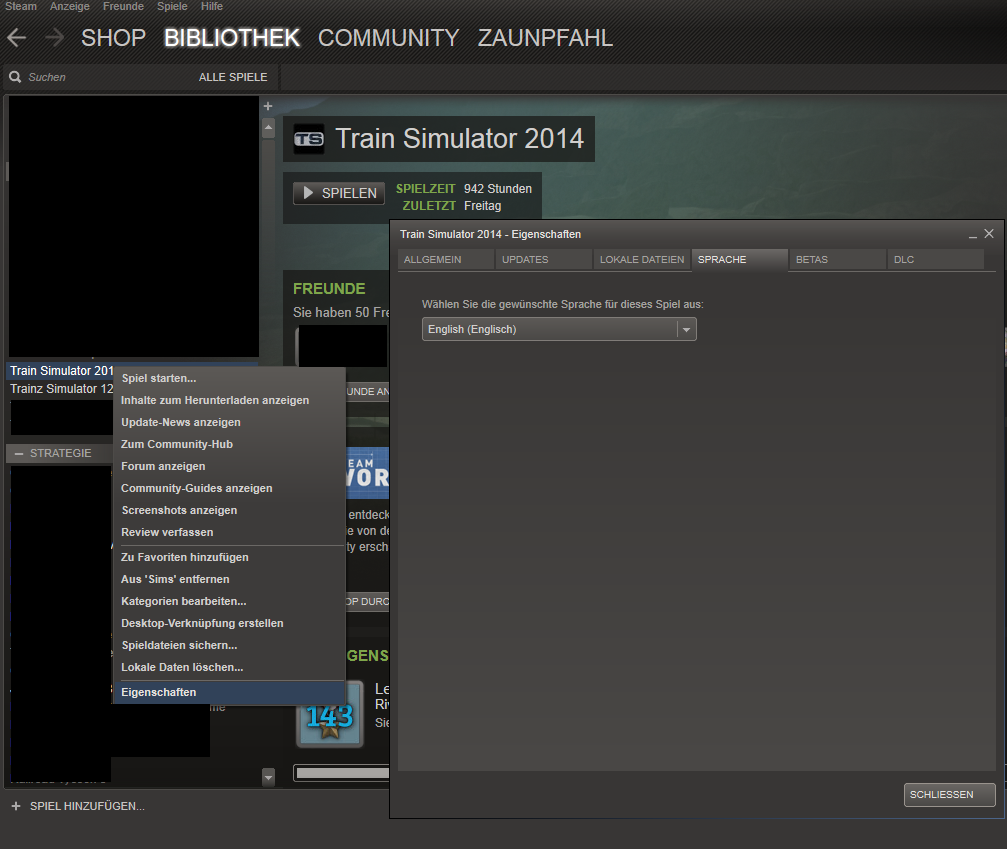Choose 'Update-News anzeigen'

pos(229,422)
